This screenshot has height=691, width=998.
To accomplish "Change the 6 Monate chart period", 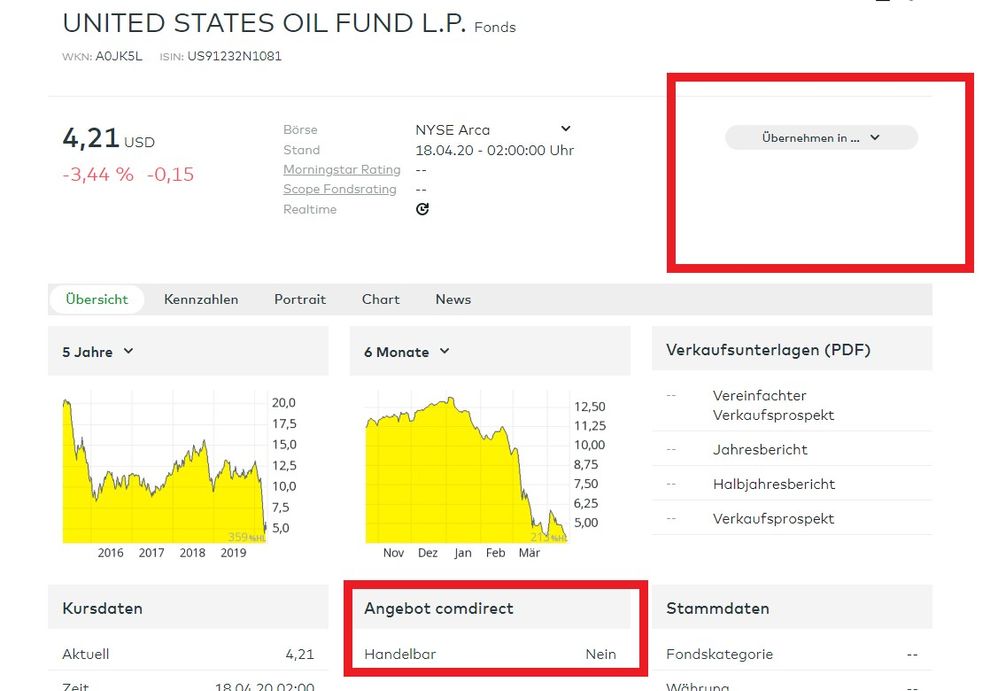I will tap(407, 352).
